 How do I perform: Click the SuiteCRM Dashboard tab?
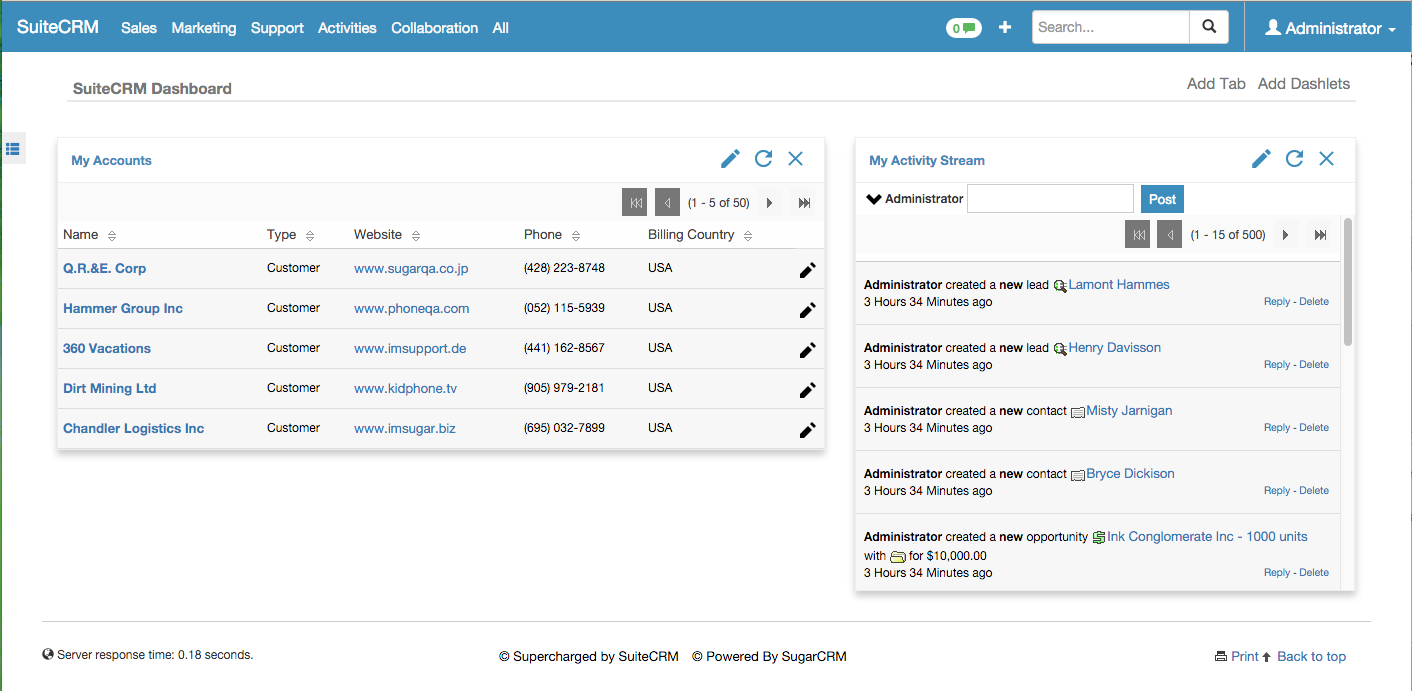152,88
